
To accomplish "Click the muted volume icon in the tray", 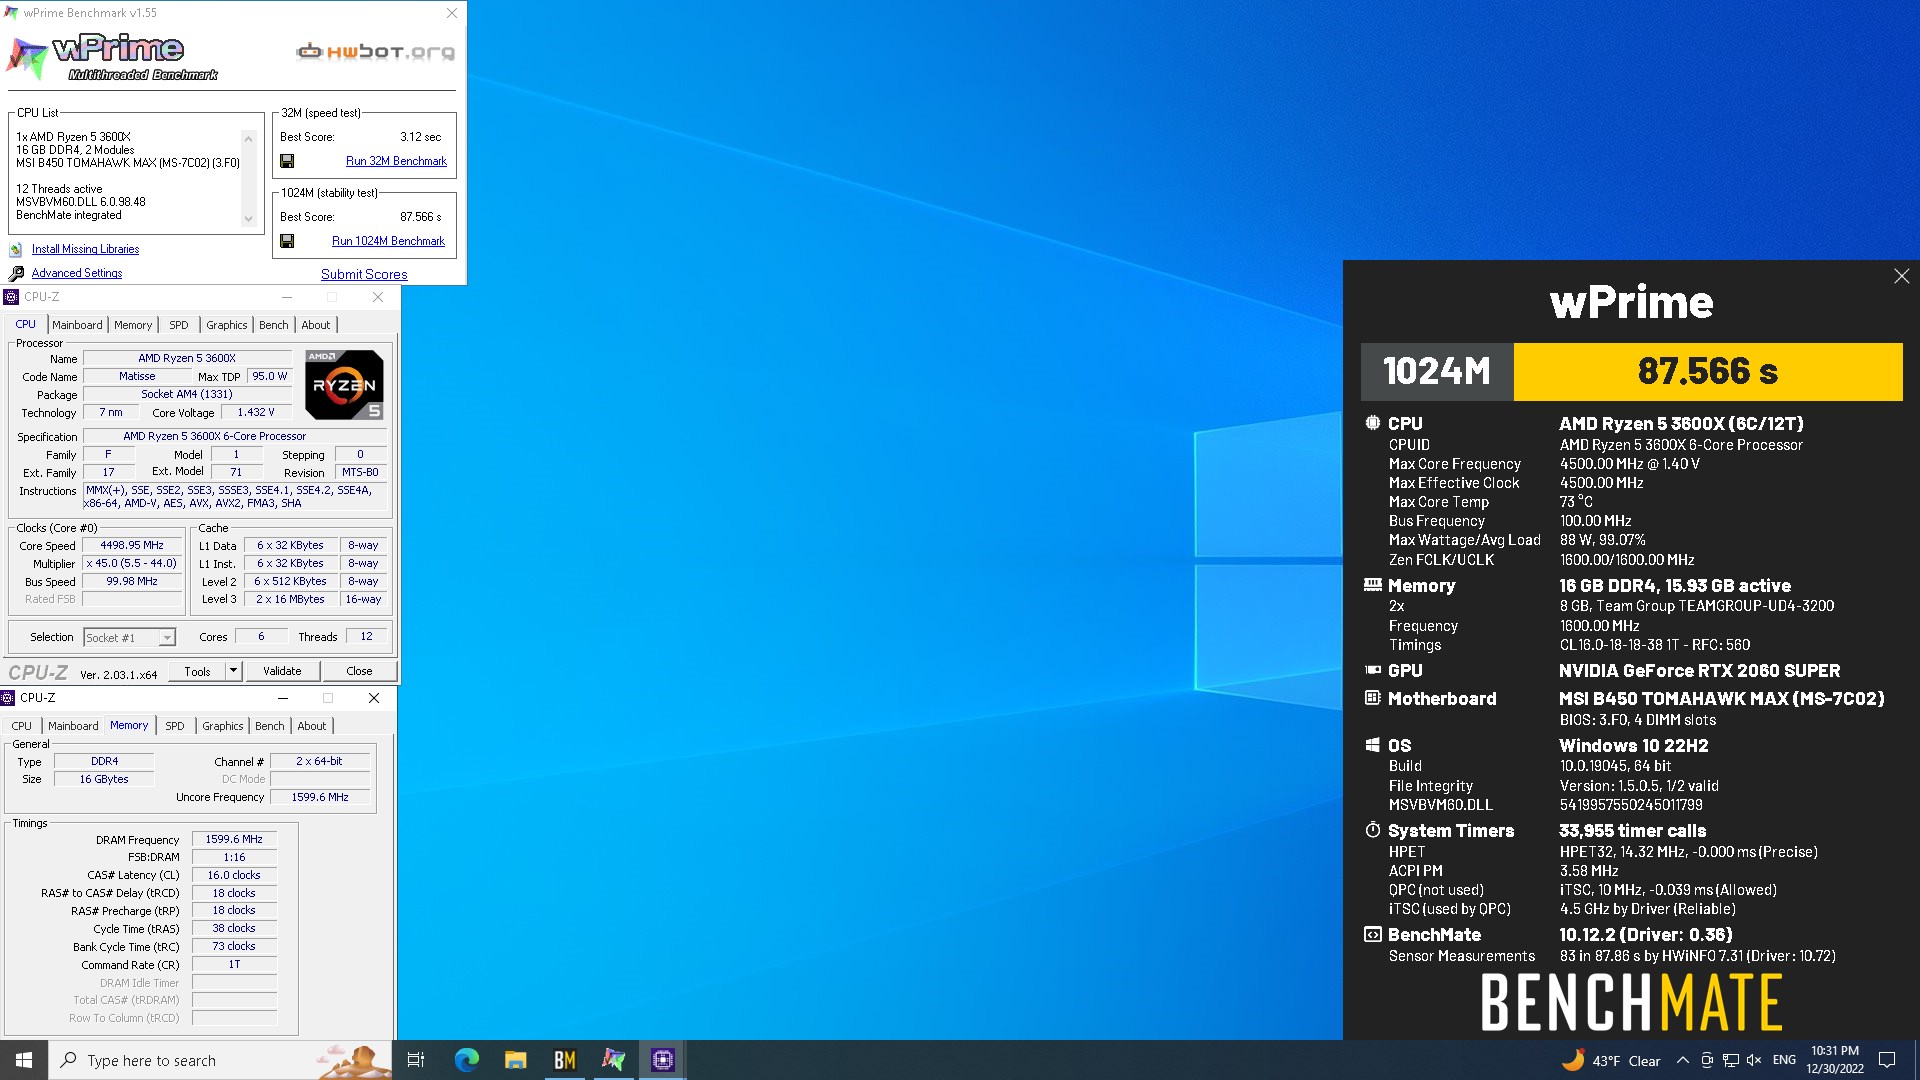I will click(1754, 1060).
